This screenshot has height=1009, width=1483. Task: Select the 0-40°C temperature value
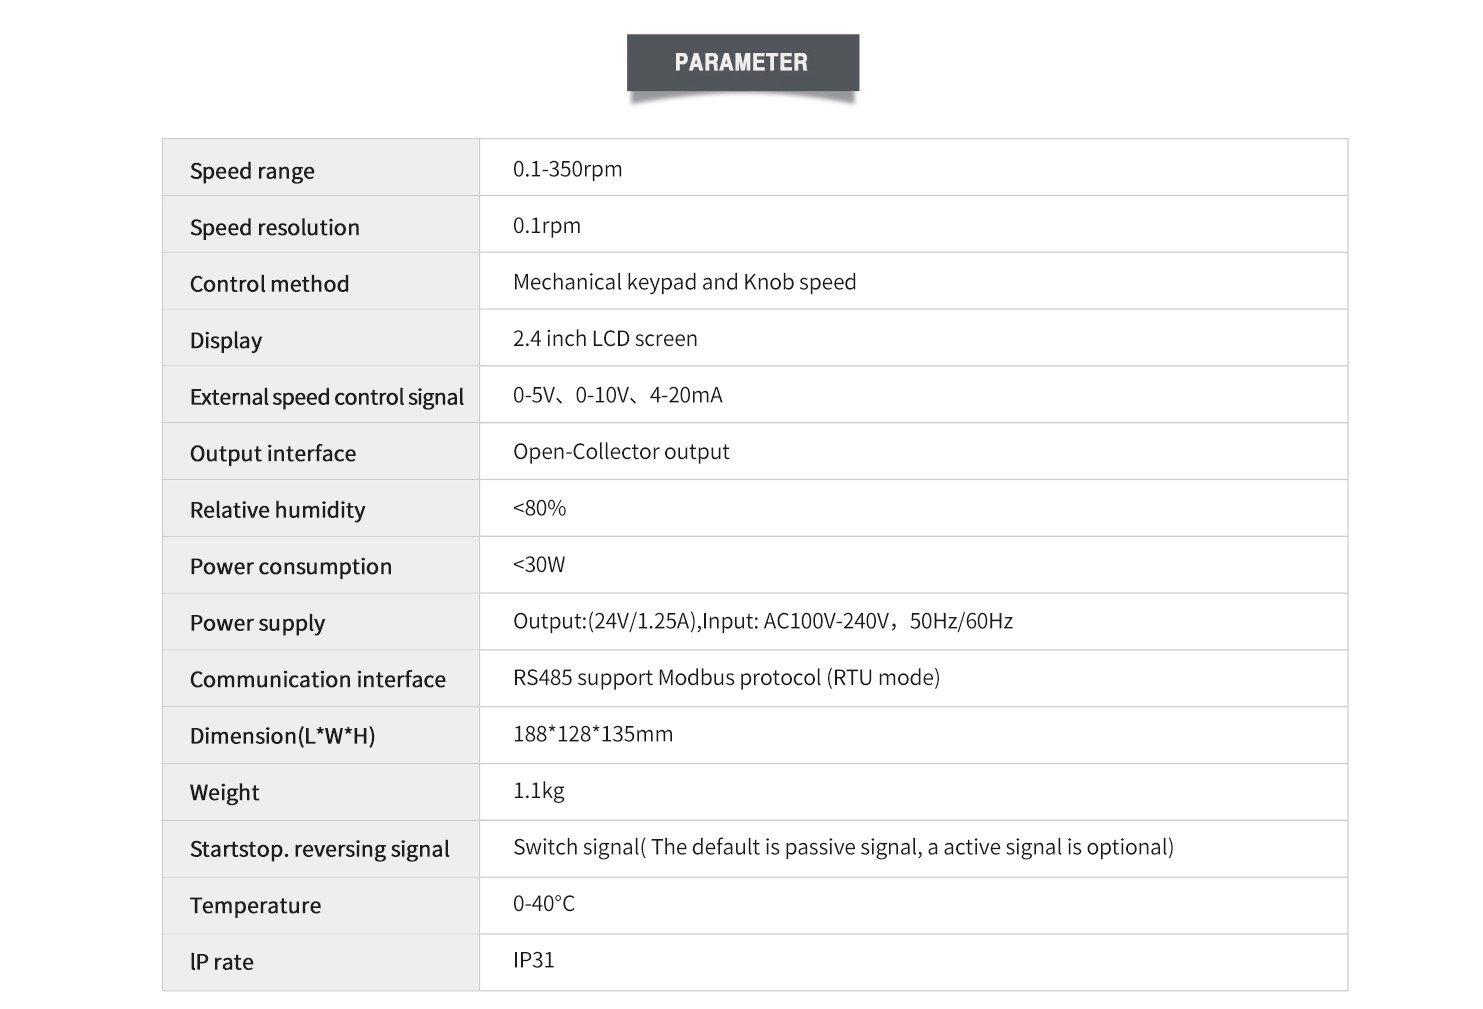(543, 904)
